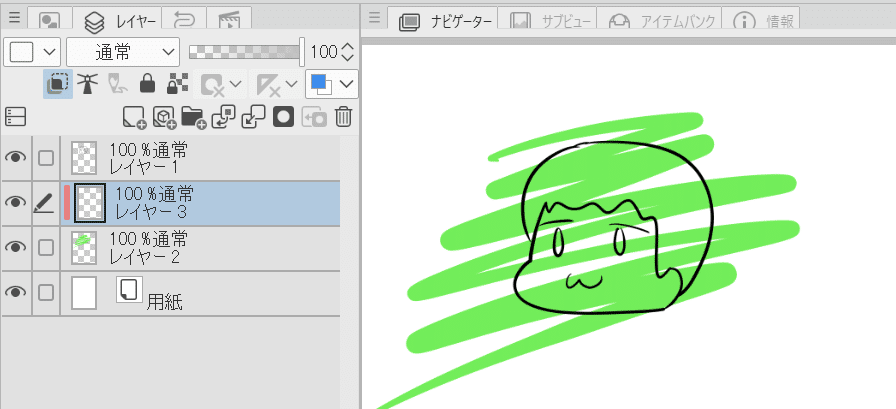Open the navigator panel hamburger menu

[374, 18]
